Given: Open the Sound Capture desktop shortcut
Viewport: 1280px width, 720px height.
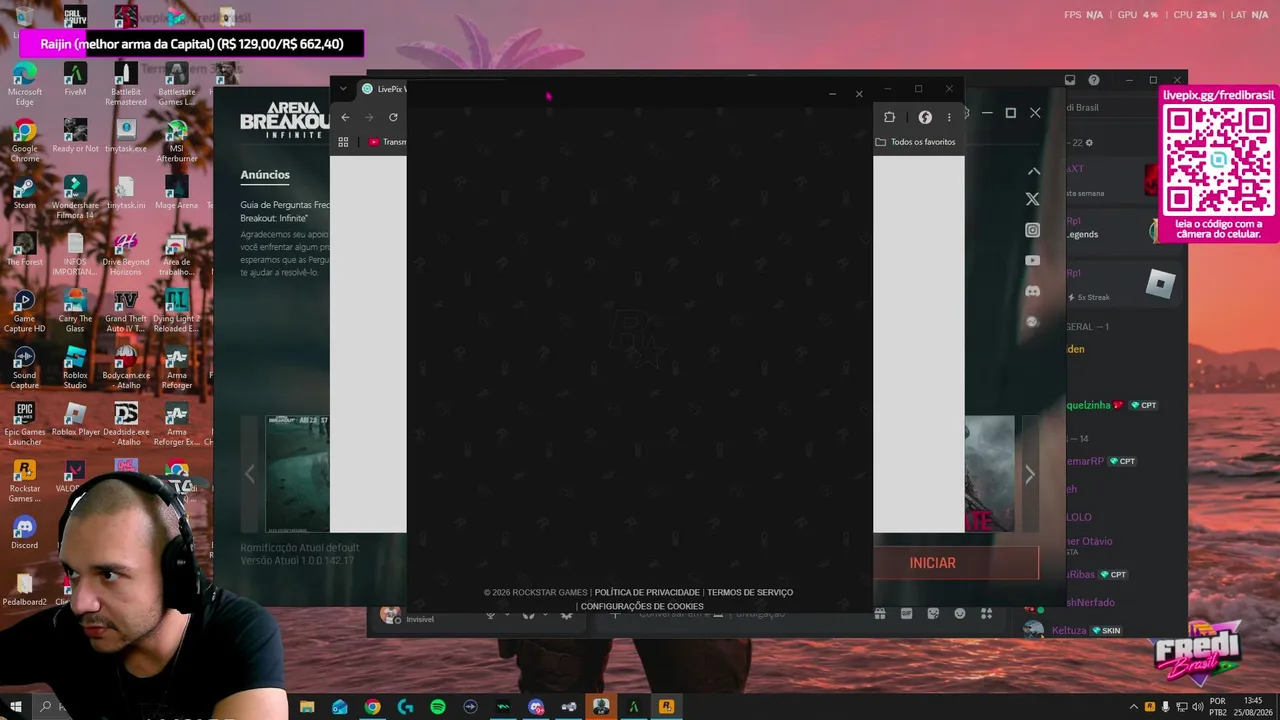Looking at the screenshot, I should tap(25, 369).
